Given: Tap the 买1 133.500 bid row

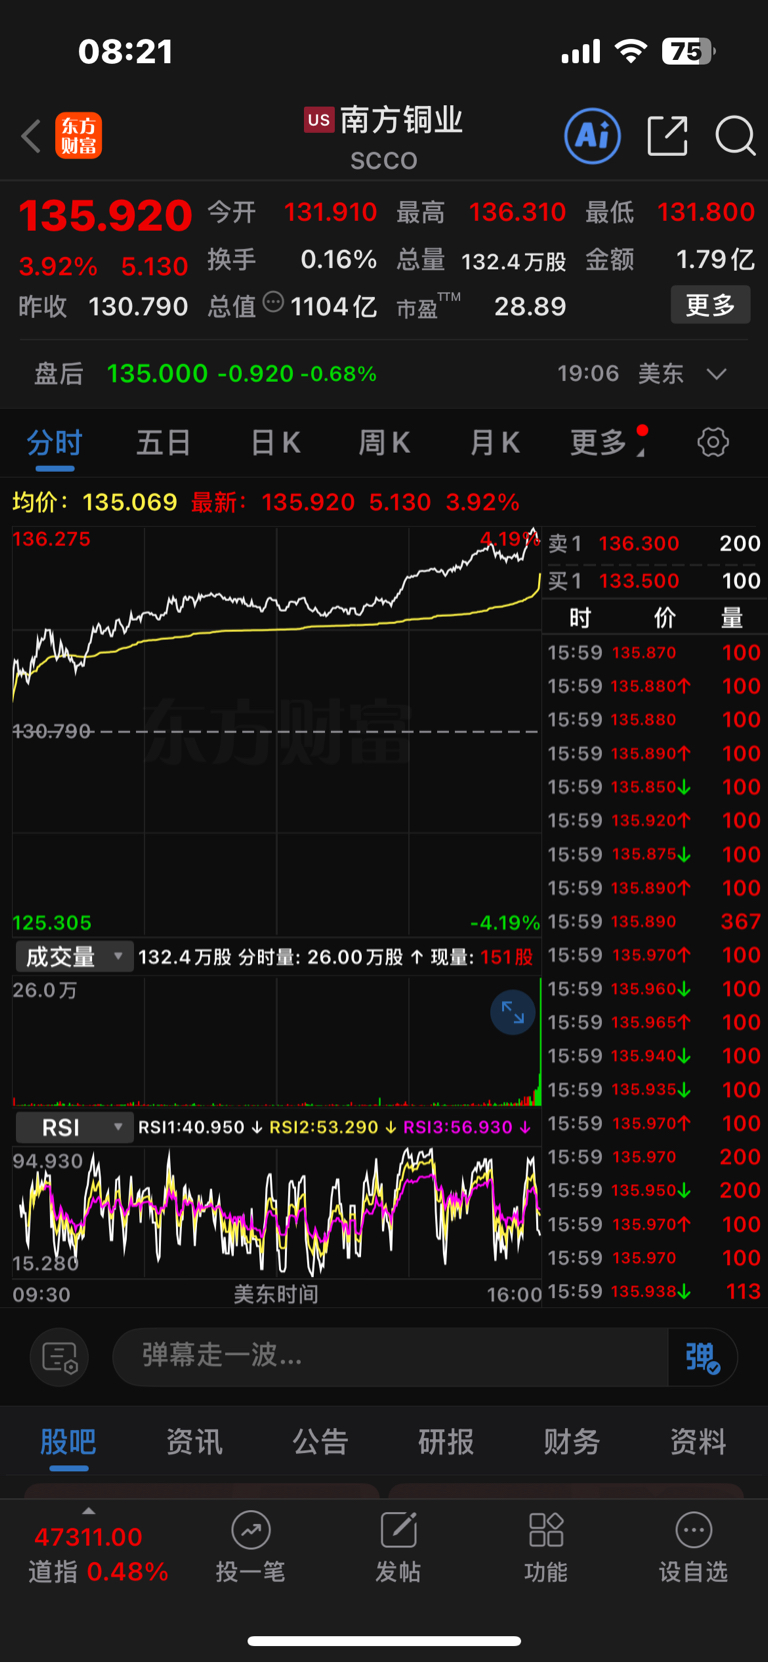Looking at the screenshot, I should pos(655,581).
